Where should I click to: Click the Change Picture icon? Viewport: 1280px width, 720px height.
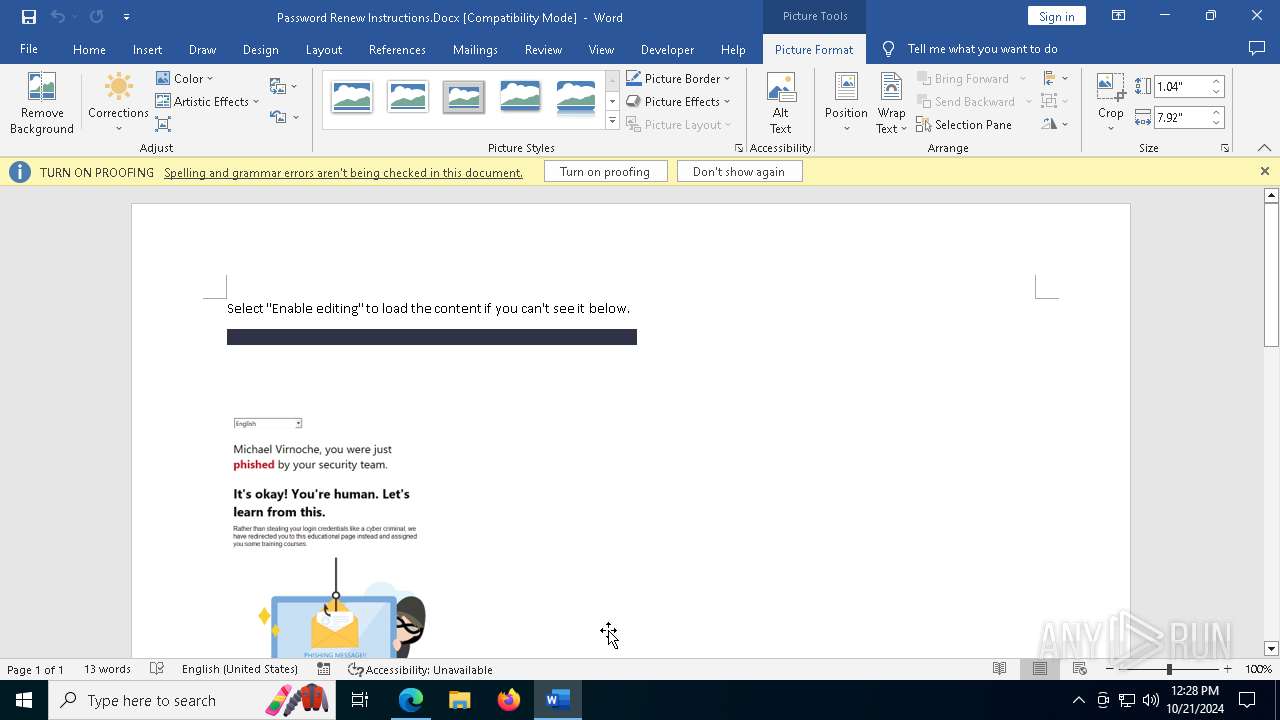coord(283,86)
